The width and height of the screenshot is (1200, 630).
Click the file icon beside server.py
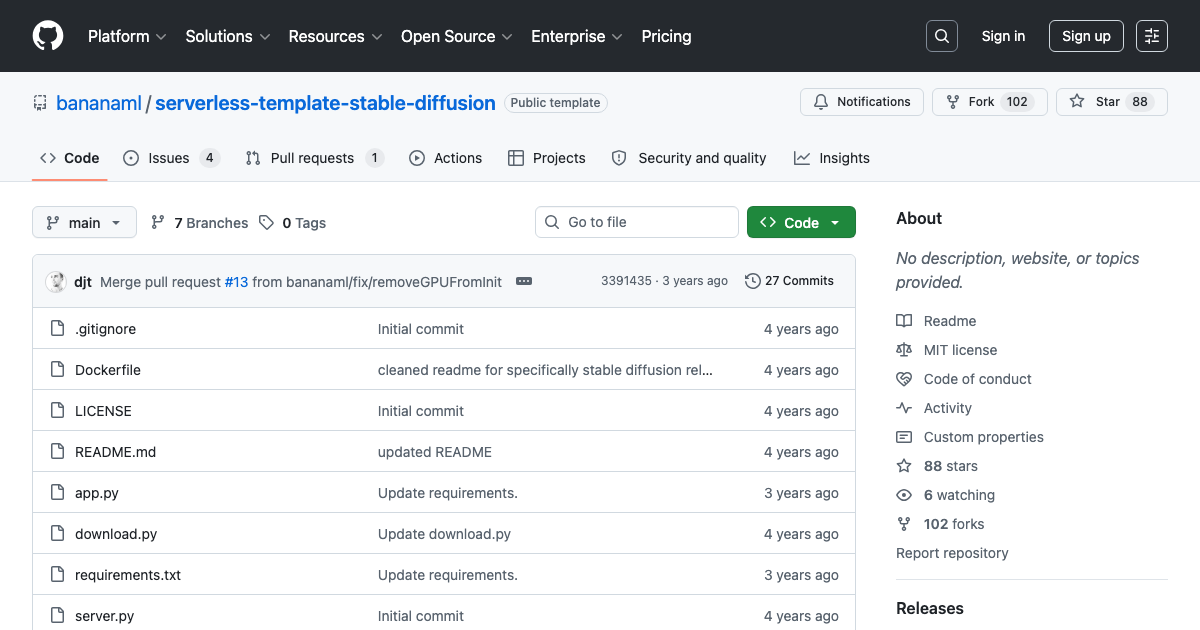(57, 616)
